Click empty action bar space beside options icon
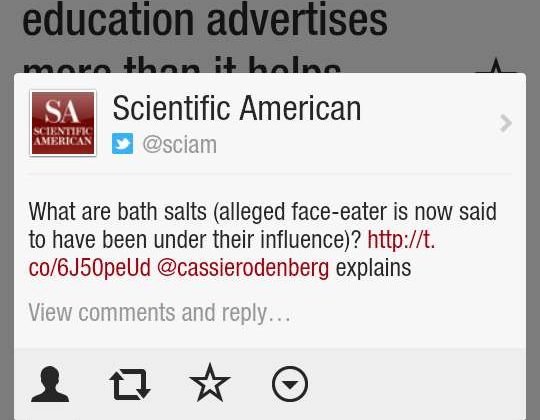This screenshot has width=540, height=420. point(417,384)
